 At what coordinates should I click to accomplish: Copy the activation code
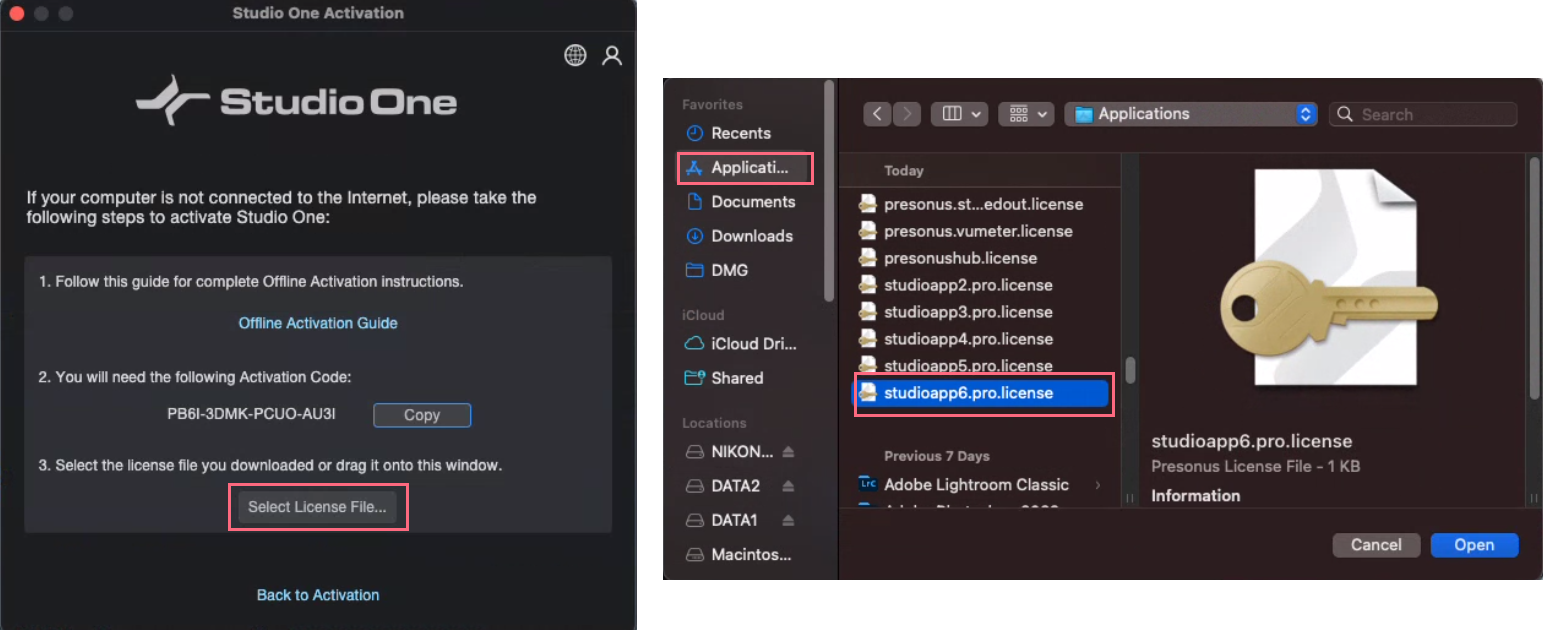click(x=421, y=414)
